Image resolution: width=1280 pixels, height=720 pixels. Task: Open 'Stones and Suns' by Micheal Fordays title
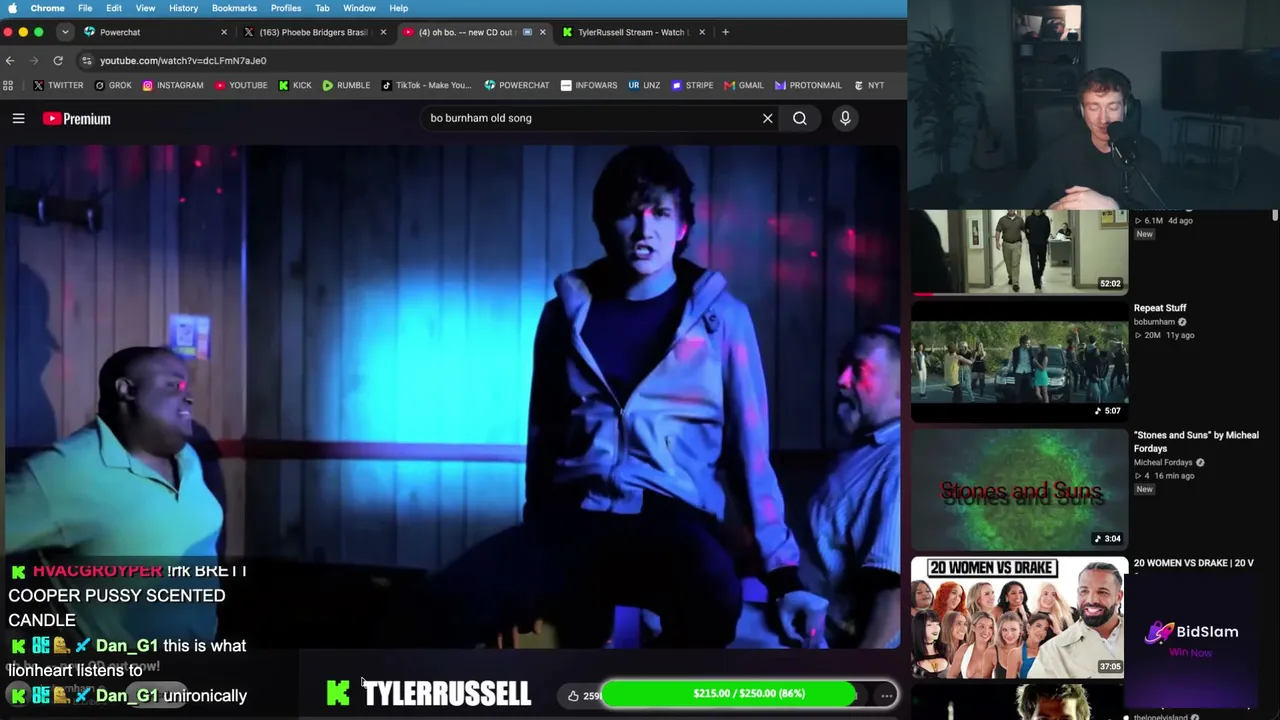tap(1196, 442)
